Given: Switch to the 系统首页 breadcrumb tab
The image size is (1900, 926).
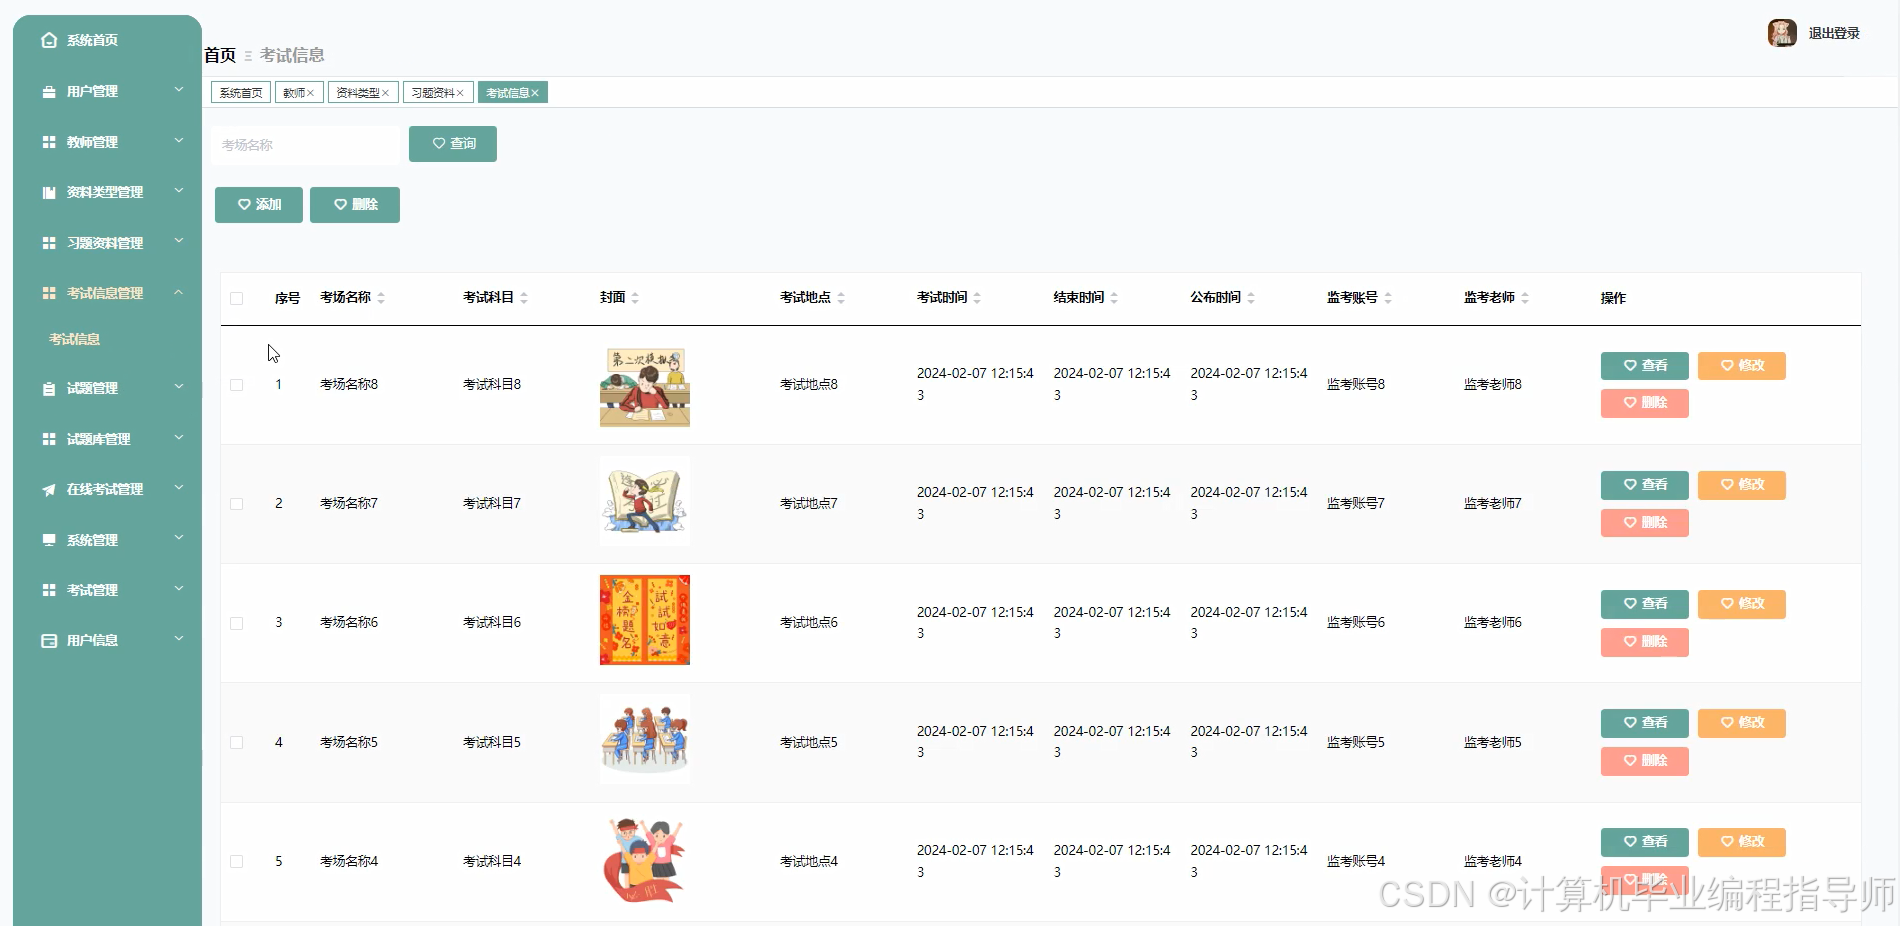Looking at the screenshot, I should [239, 92].
